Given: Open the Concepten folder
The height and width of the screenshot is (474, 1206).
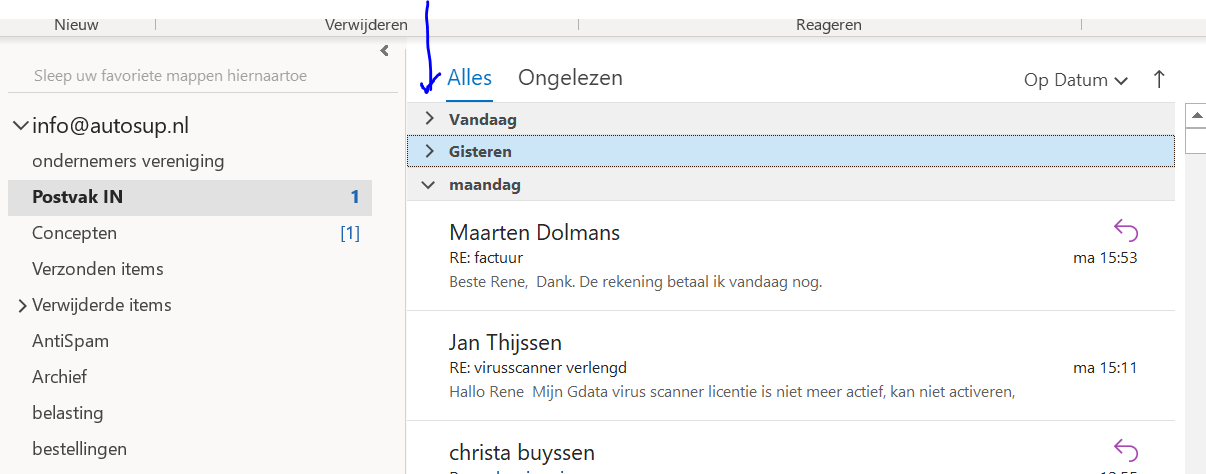Looking at the screenshot, I should tap(74, 233).
